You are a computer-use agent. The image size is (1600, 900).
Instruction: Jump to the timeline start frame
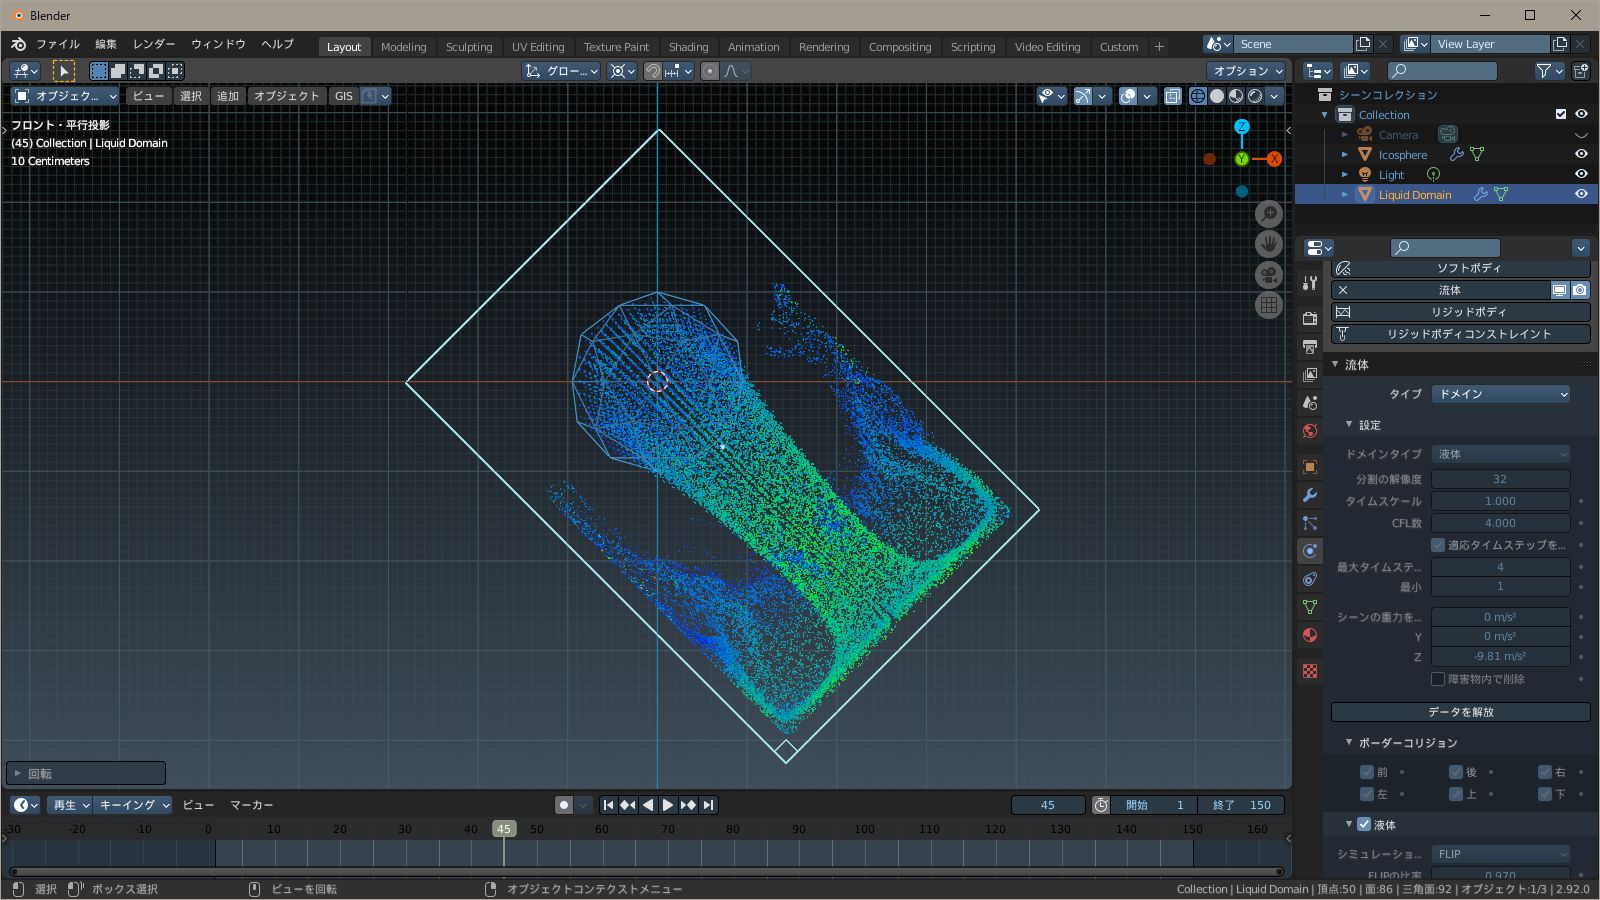(608, 805)
